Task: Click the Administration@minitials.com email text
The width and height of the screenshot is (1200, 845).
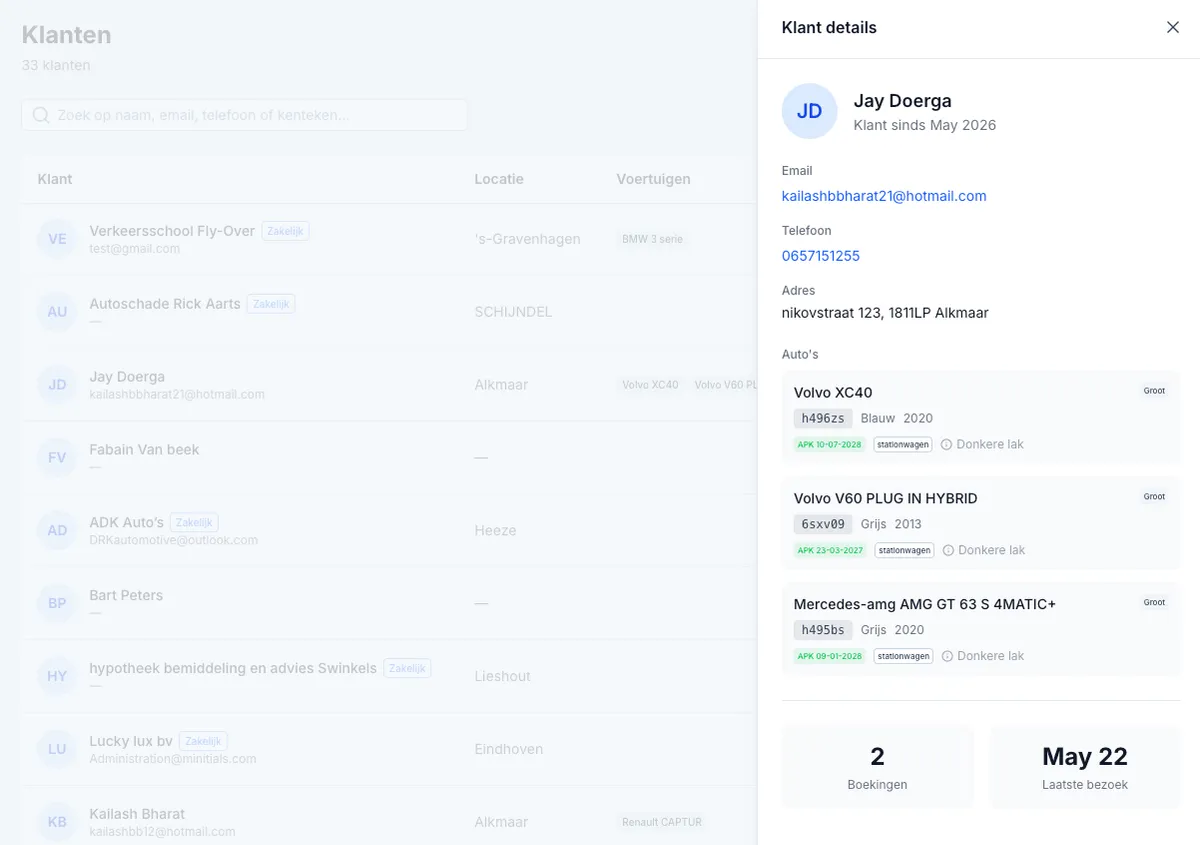Action: click(x=173, y=759)
